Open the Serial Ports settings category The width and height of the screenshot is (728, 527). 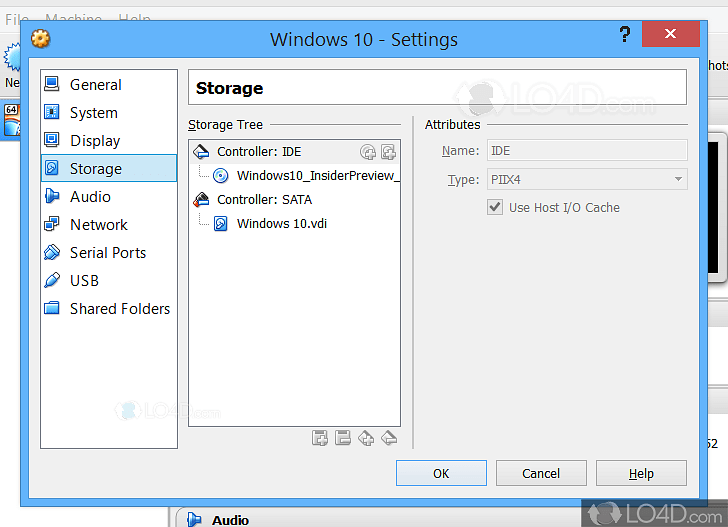(109, 253)
